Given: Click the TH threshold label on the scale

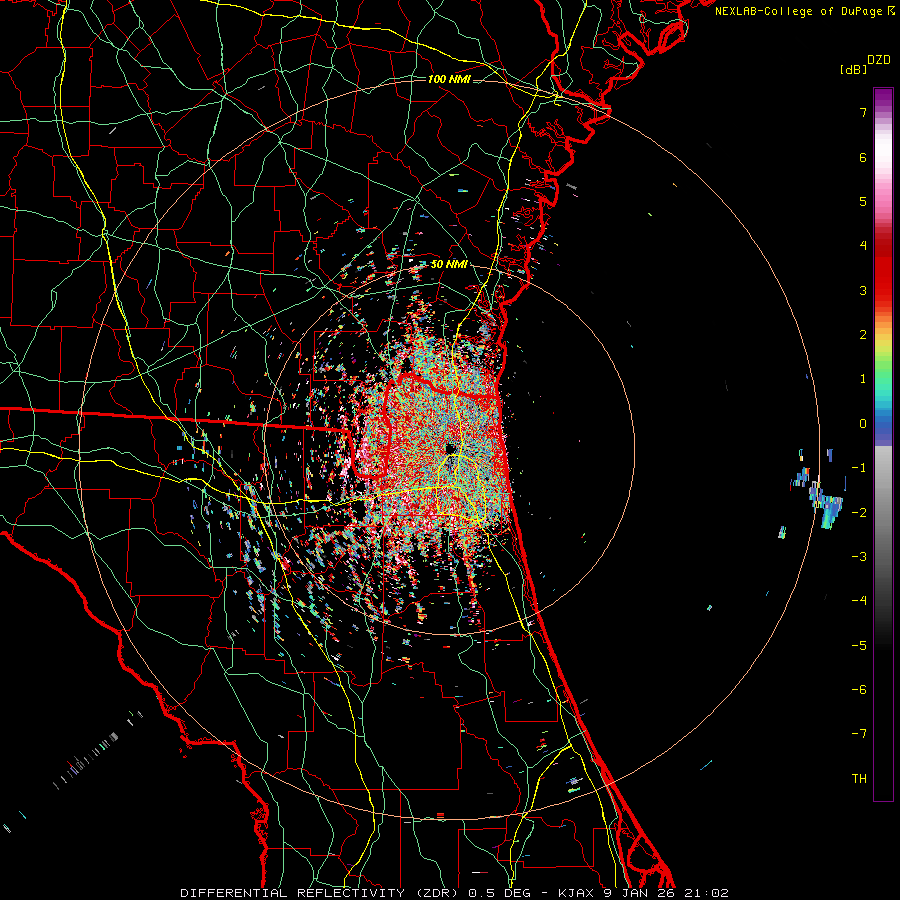Looking at the screenshot, I should point(859,779).
